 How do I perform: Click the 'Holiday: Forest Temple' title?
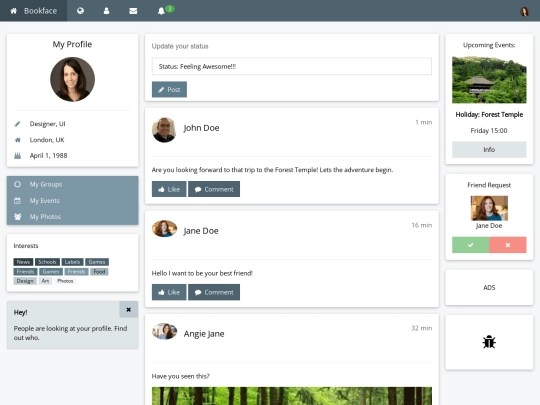click(x=489, y=115)
